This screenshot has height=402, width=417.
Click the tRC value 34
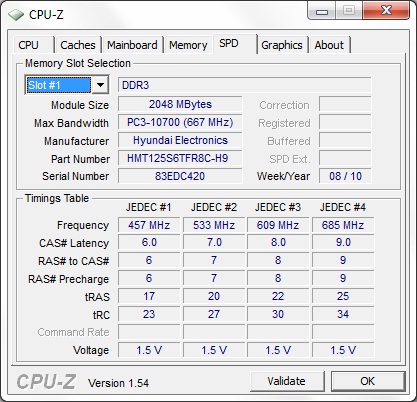click(x=343, y=314)
